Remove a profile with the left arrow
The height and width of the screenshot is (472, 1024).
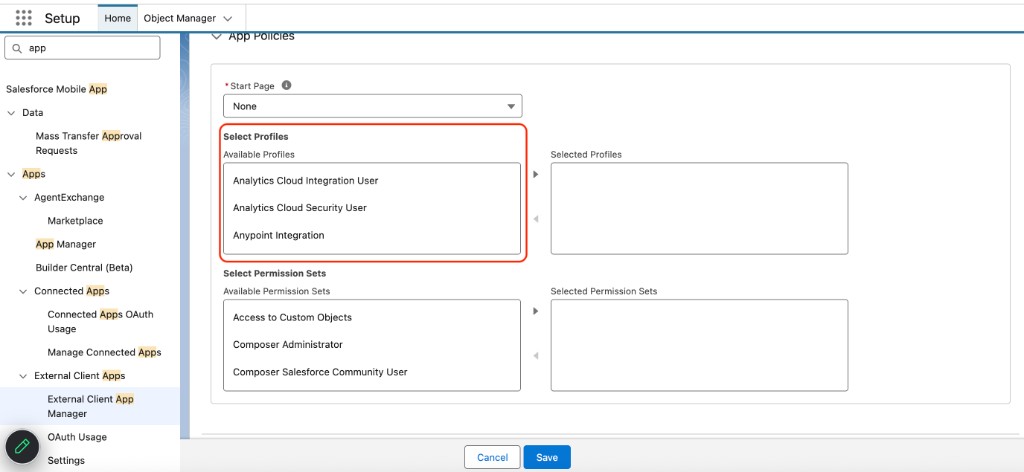click(x=536, y=219)
